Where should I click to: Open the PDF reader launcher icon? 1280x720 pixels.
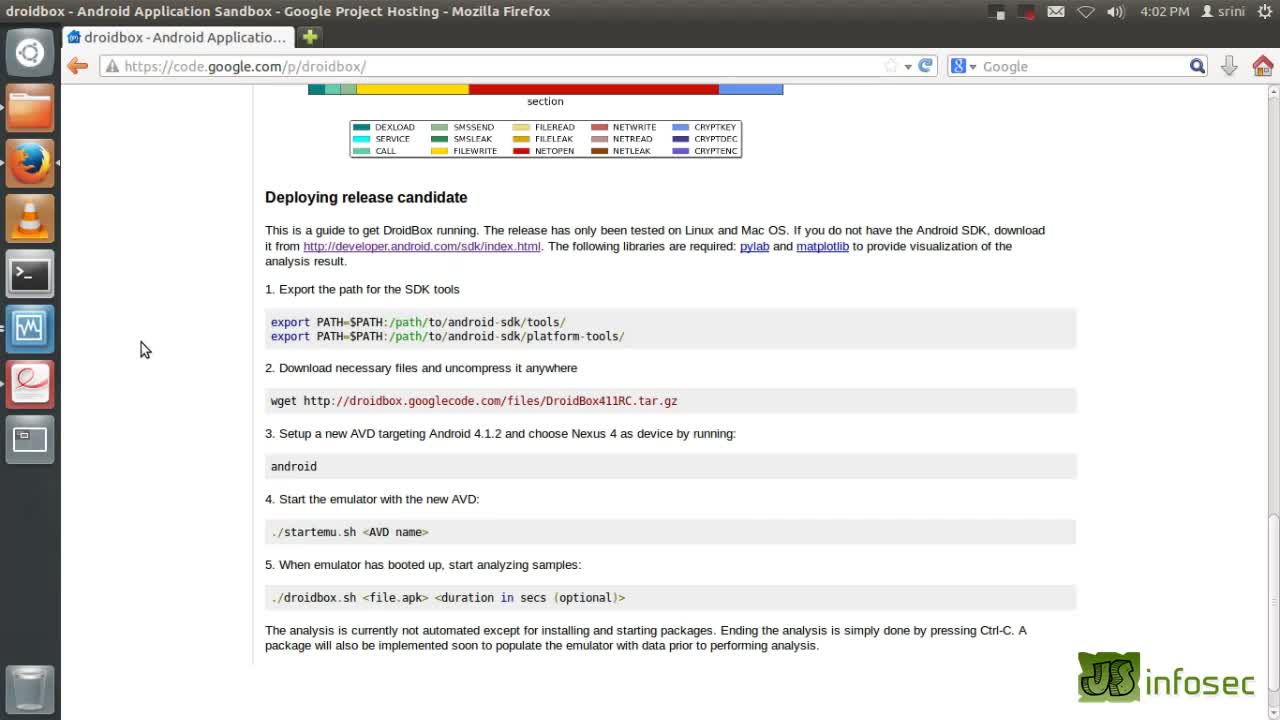point(30,383)
